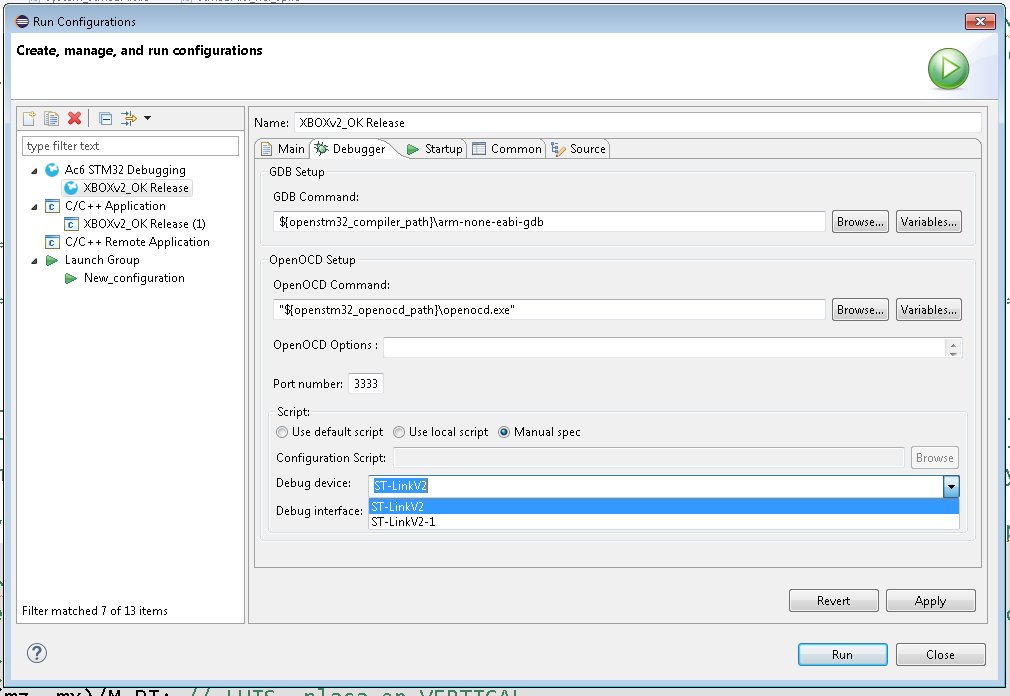Delete selected configuration with red X icon
Image resolution: width=1010 pixels, height=696 pixels.
point(75,118)
